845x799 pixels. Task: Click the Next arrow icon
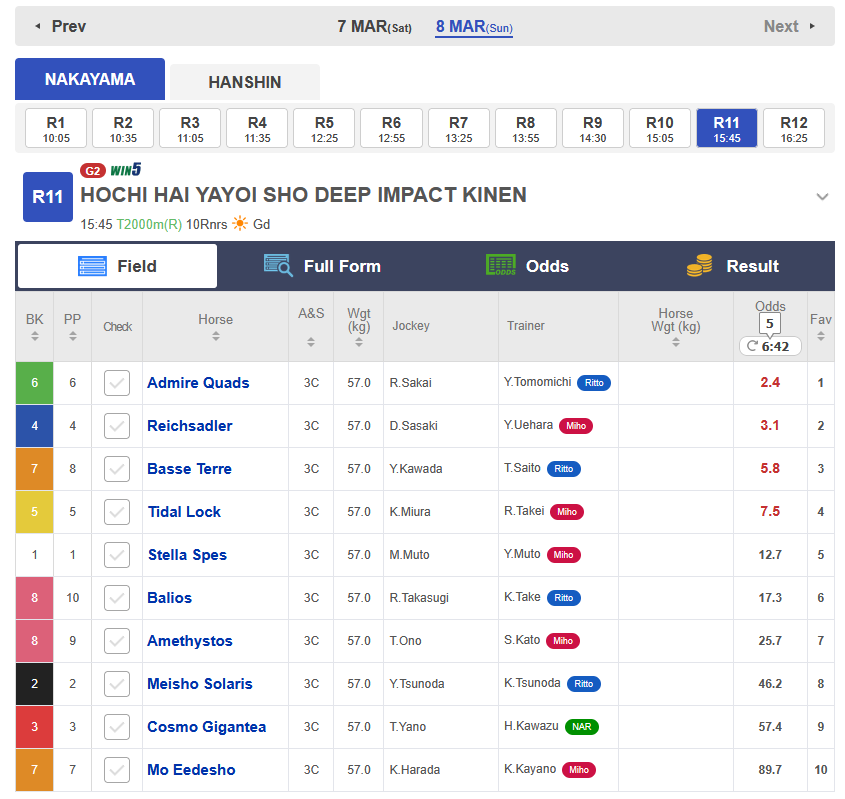pos(812,26)
